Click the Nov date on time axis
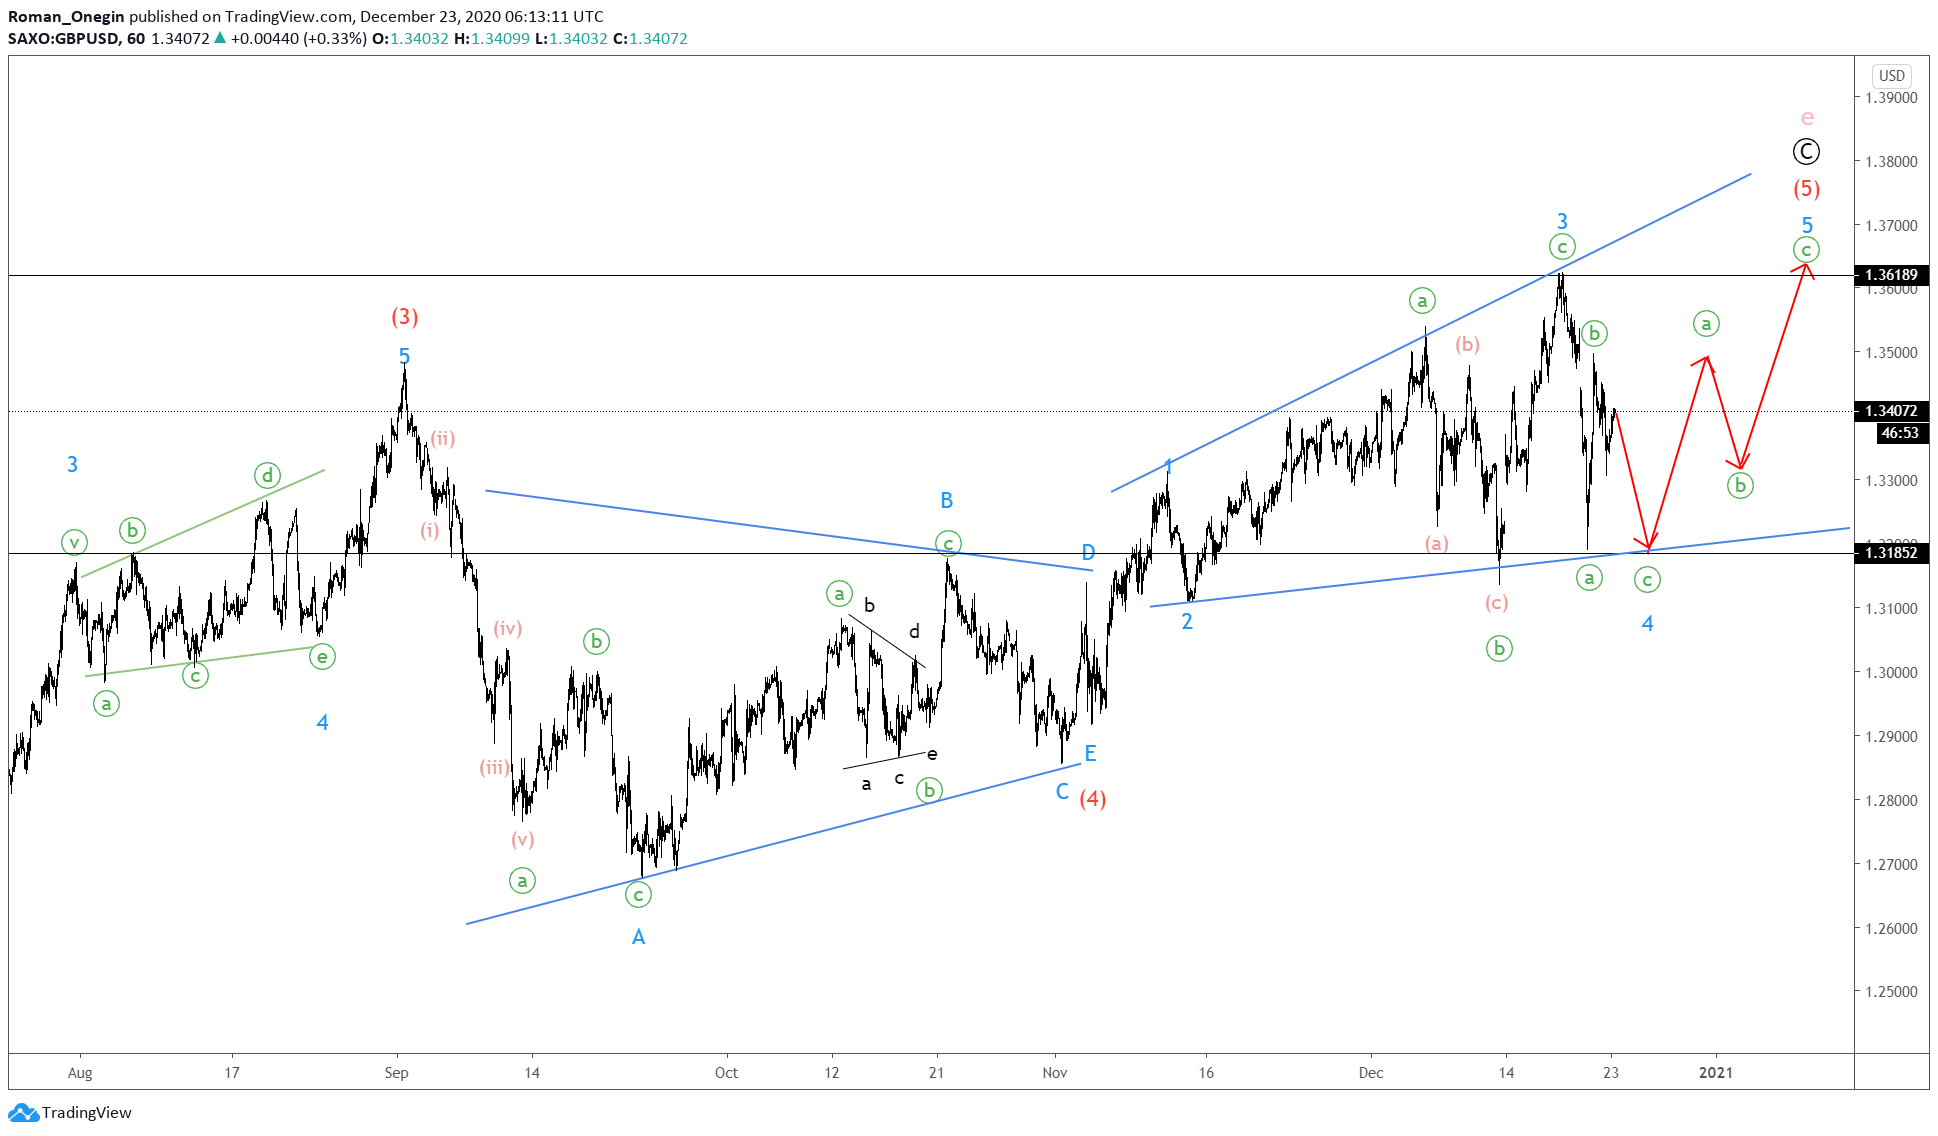Image resolution: width=1938 pixels, height=1136 pixels. (x=1054, y=1073)
